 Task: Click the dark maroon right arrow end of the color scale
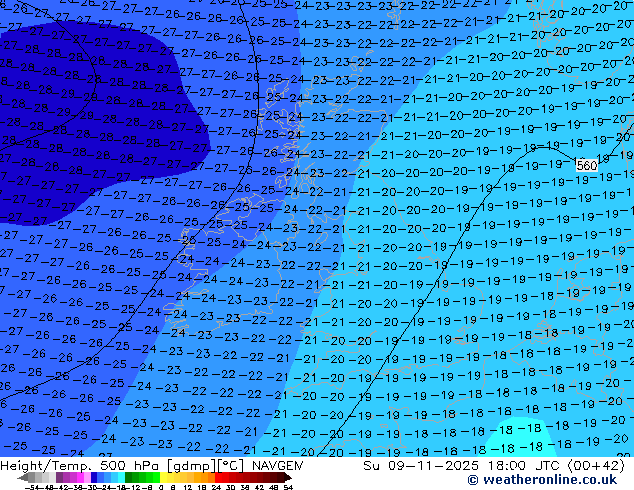point(288,478)
